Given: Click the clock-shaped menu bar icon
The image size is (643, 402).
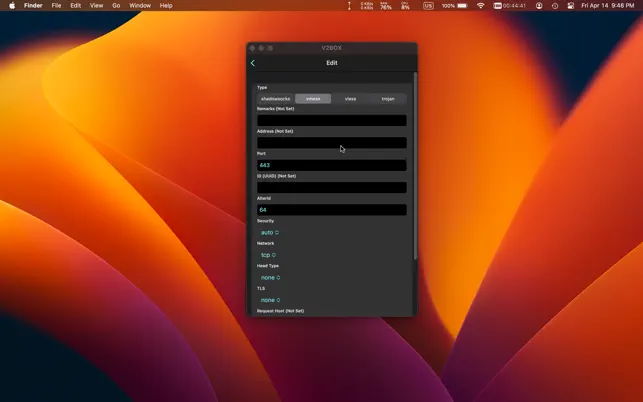Looking at the screenshot, I should [x=555, y=6].
